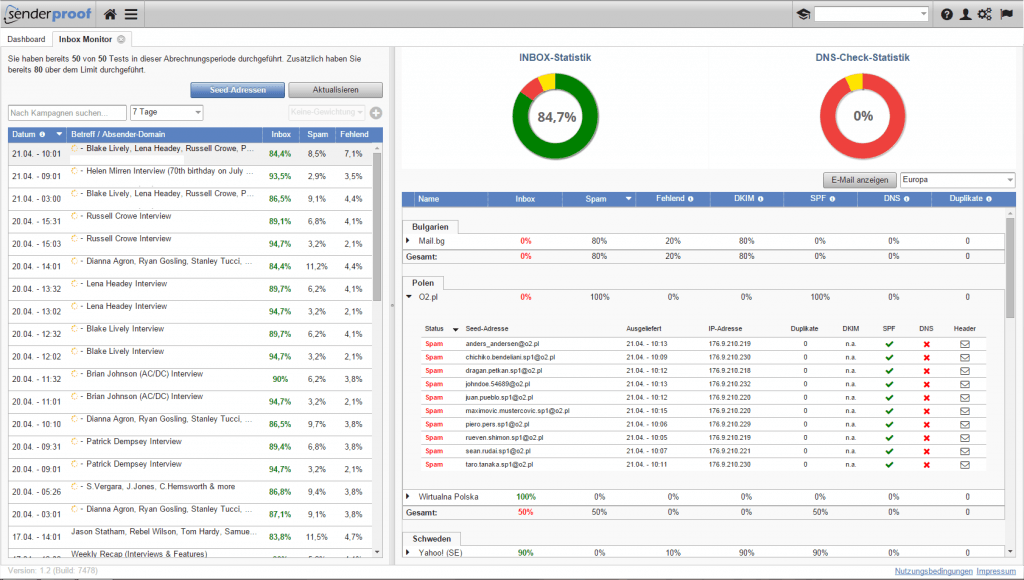Click the E-Mail anzeigen button
Image resolution: width=1024 pixels, height=580 pixels.
point(859,180)
